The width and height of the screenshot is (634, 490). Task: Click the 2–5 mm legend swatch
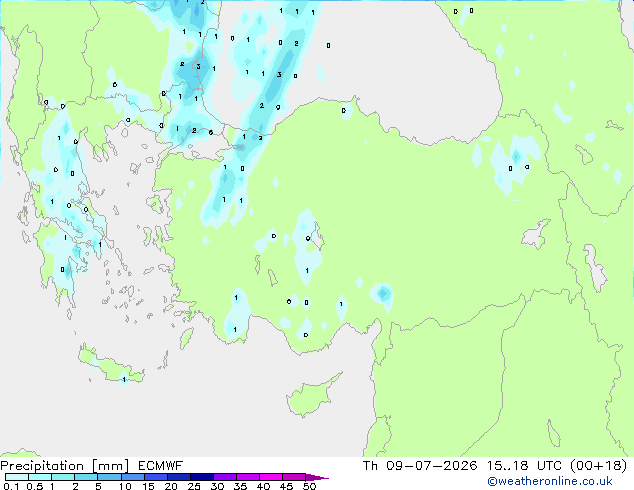point(86,477)
